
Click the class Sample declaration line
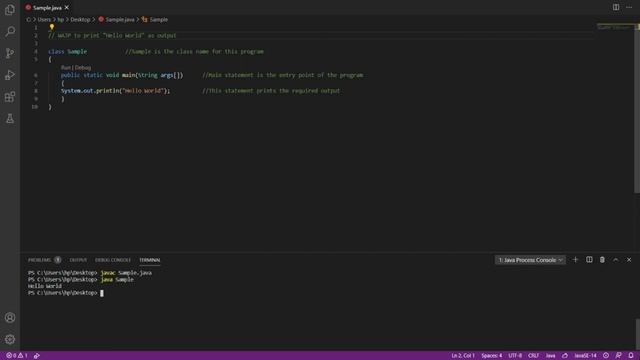[x=67, y=51]
